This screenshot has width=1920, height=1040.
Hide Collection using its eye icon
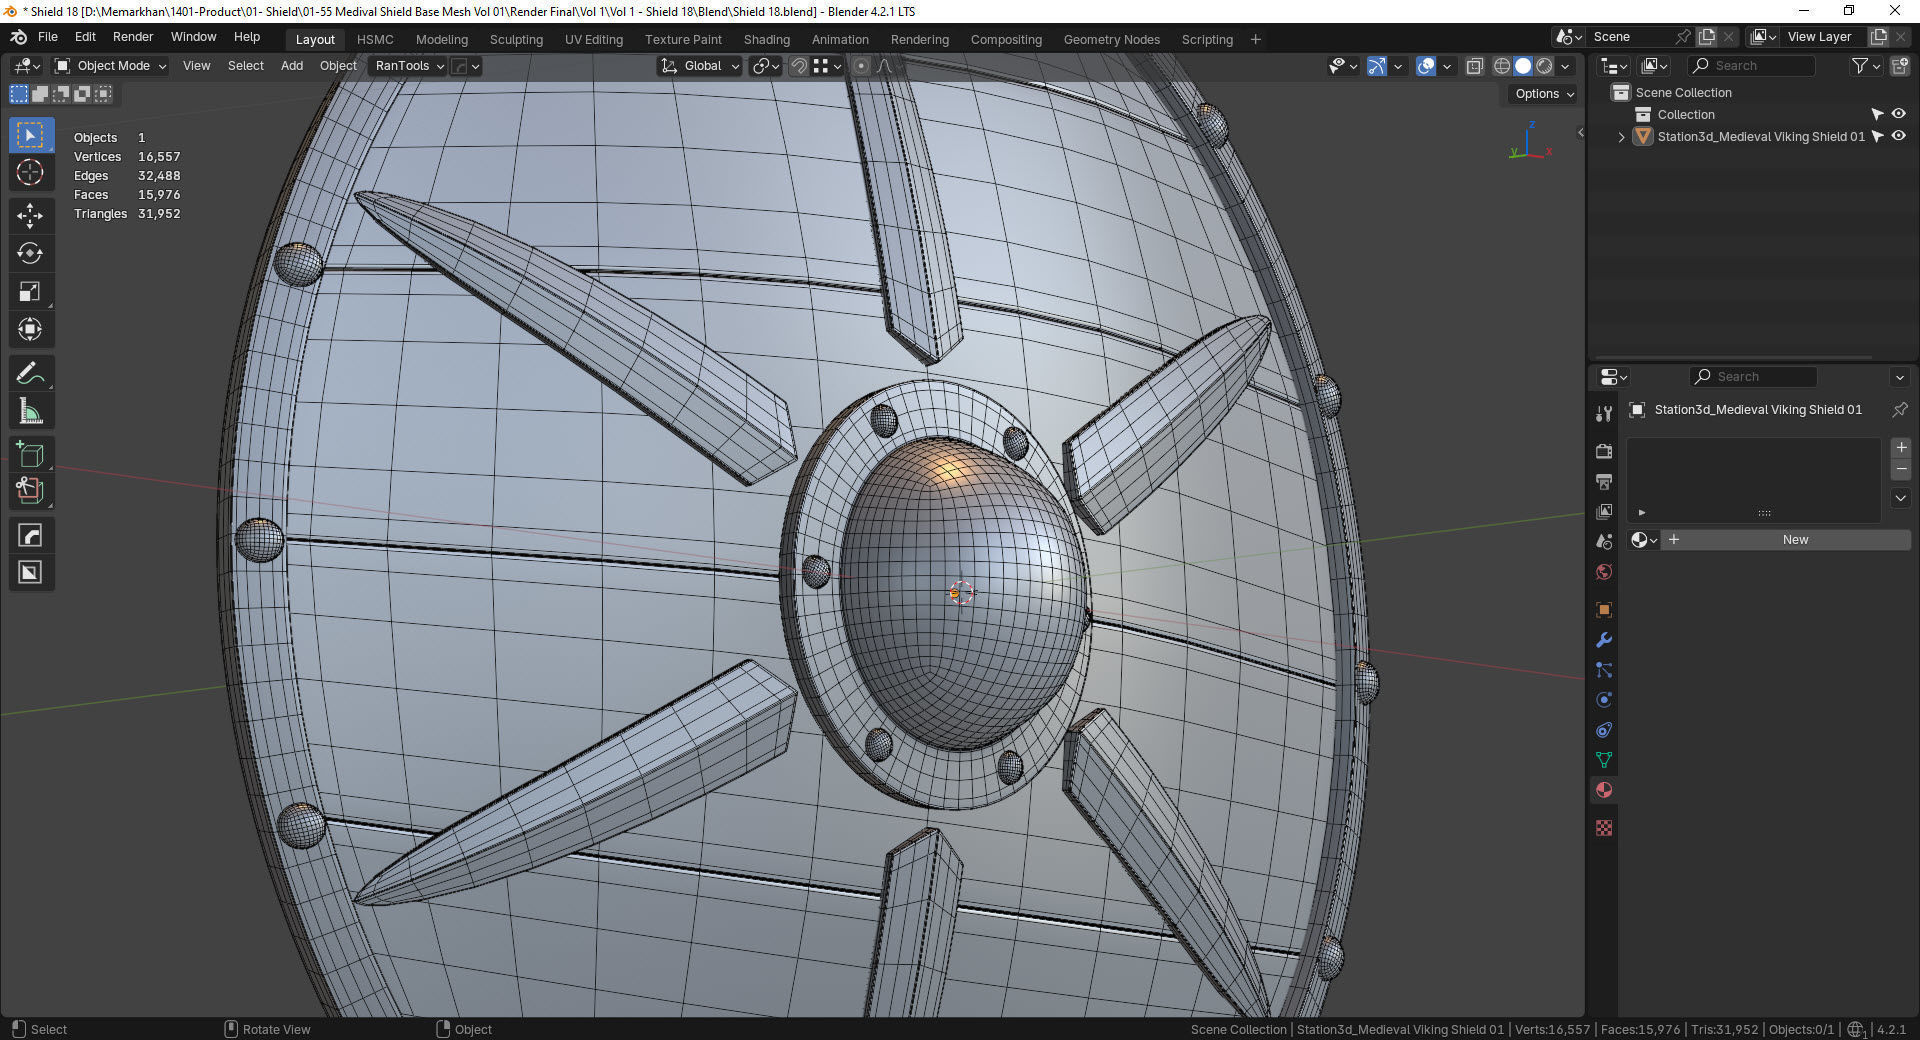[1898, 114]
